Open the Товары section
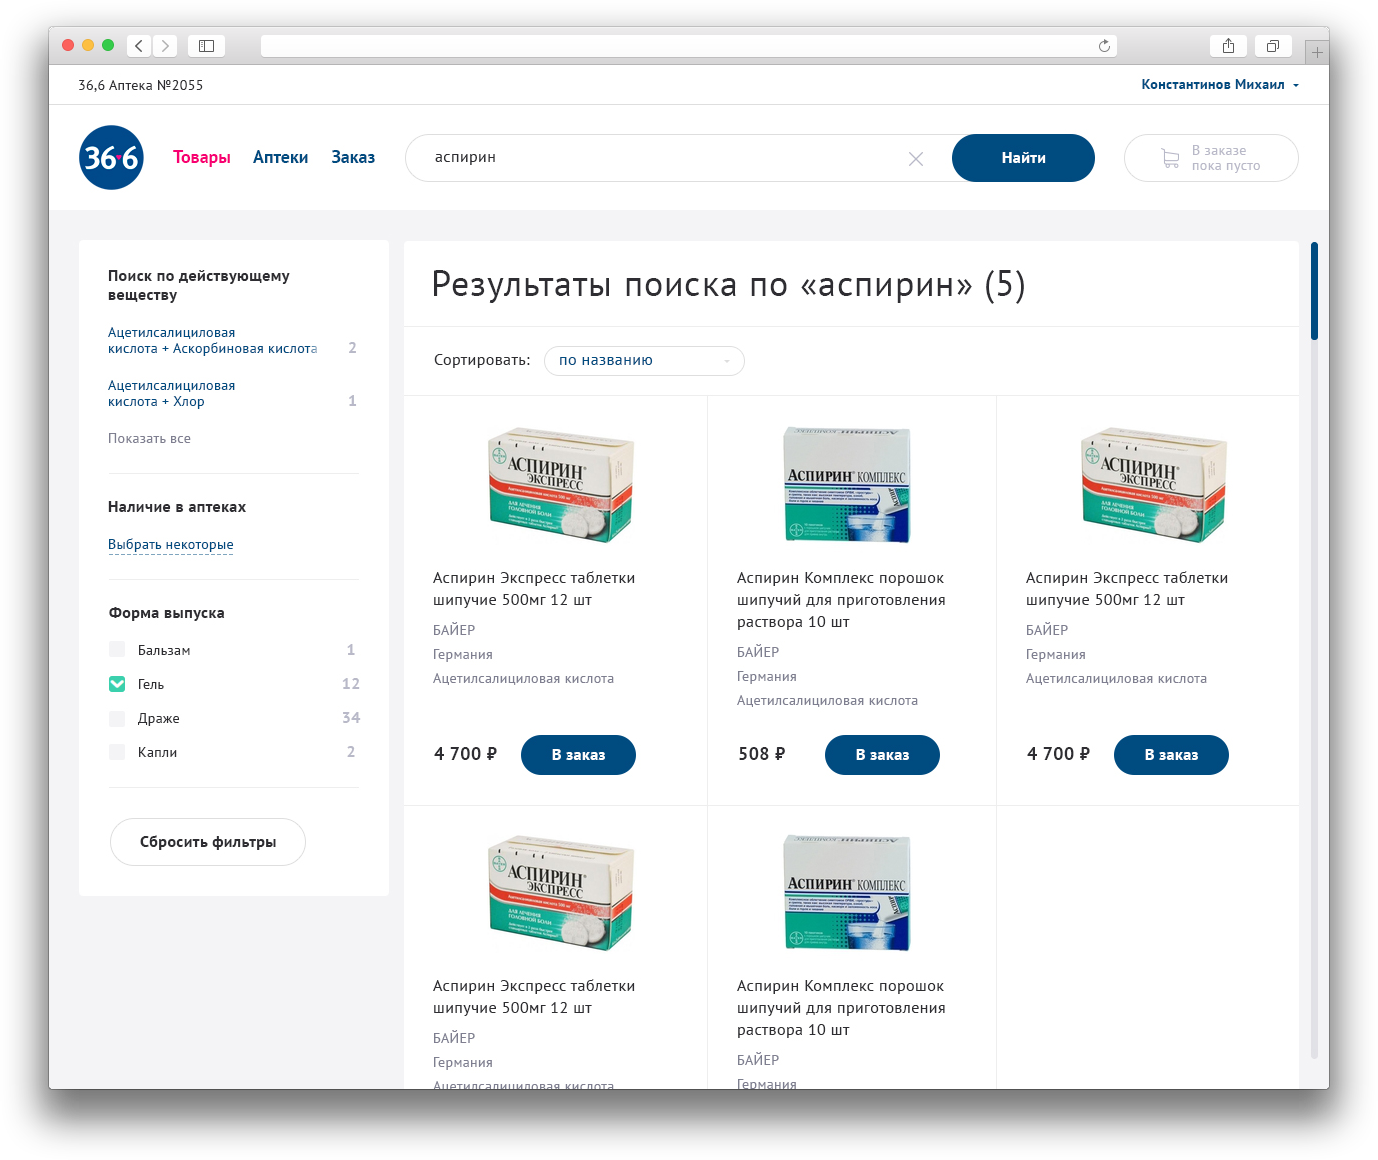 tap(202, 157)
